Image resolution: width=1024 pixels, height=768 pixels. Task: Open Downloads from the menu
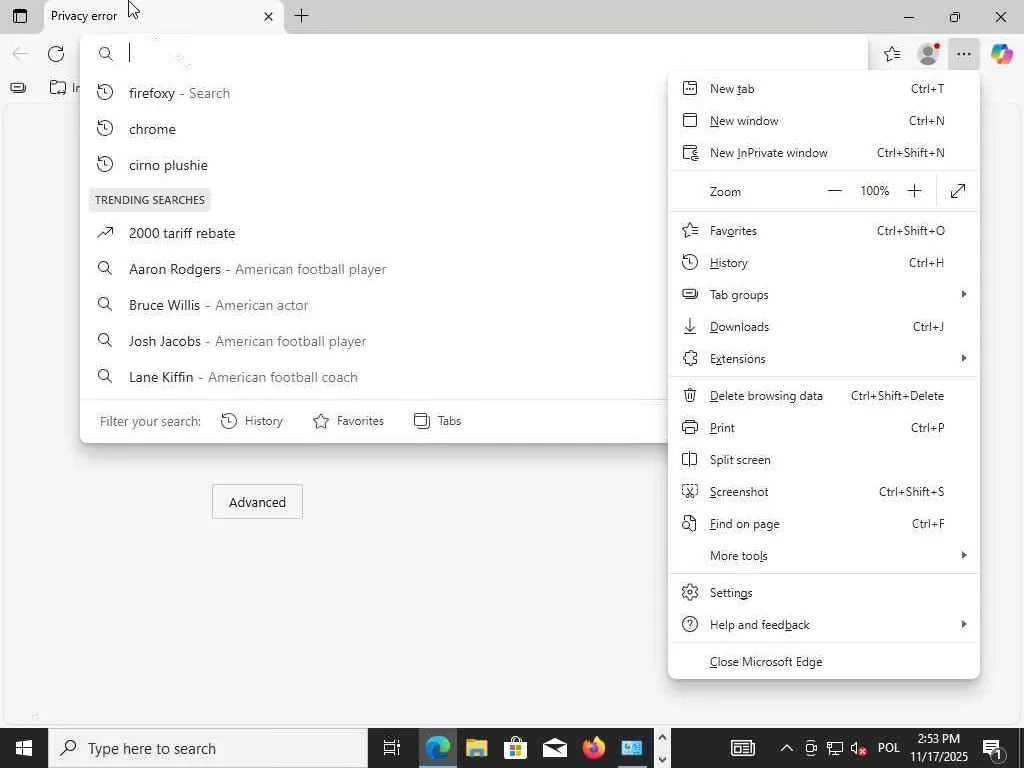click(x=824, y=327)
